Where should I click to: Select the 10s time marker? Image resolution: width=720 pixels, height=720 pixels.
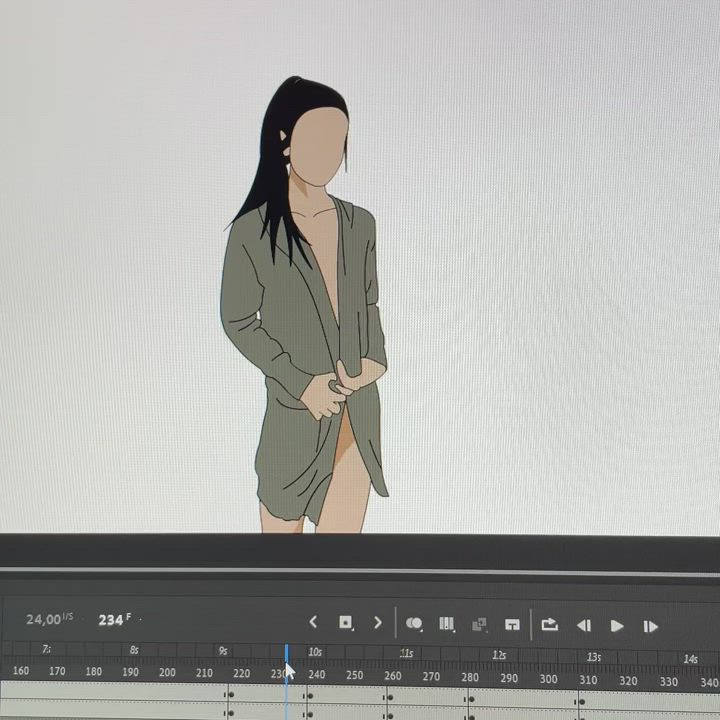click(315, 652)
